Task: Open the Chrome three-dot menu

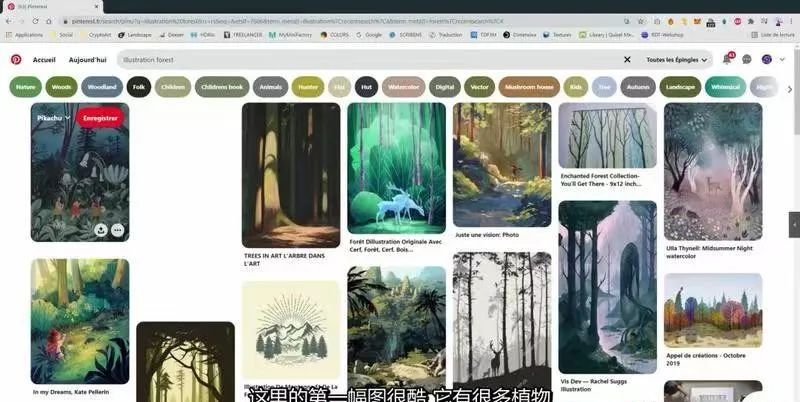Action: point(791,21)
